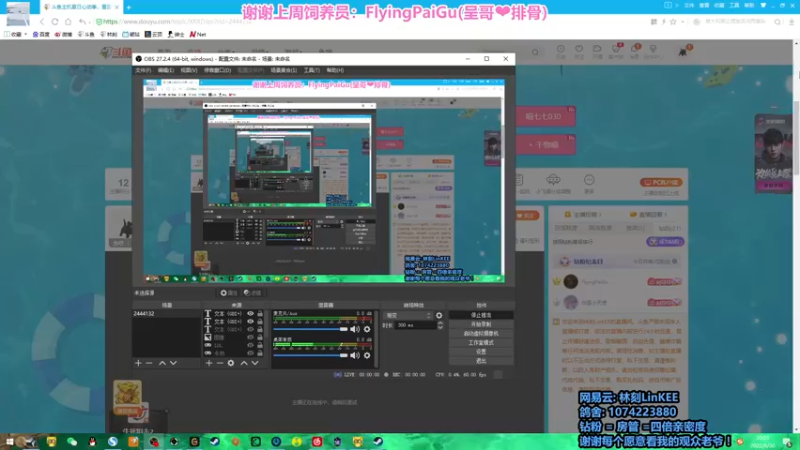This screenshot has width=800, height=450.
Task: Mute the desktop audio speaker icon
Action: coord(355,355)
